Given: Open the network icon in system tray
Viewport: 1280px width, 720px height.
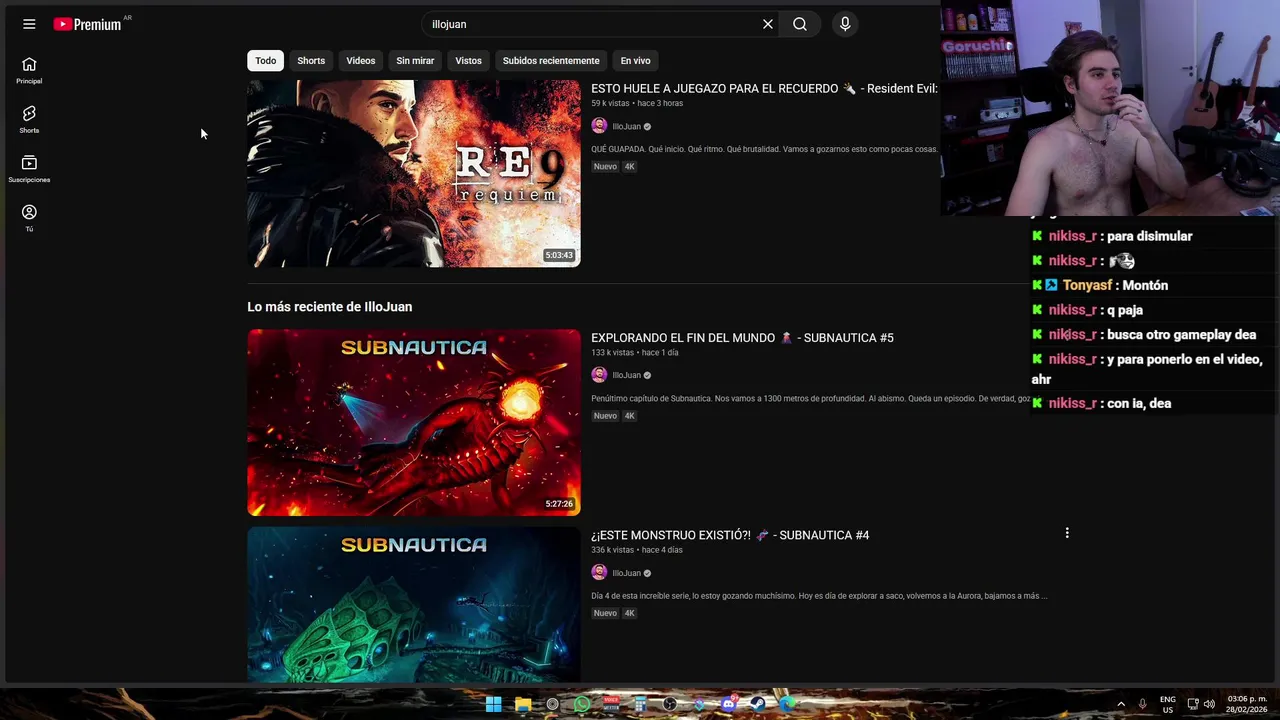Looking at the screenshot, I should point(1192,704).
